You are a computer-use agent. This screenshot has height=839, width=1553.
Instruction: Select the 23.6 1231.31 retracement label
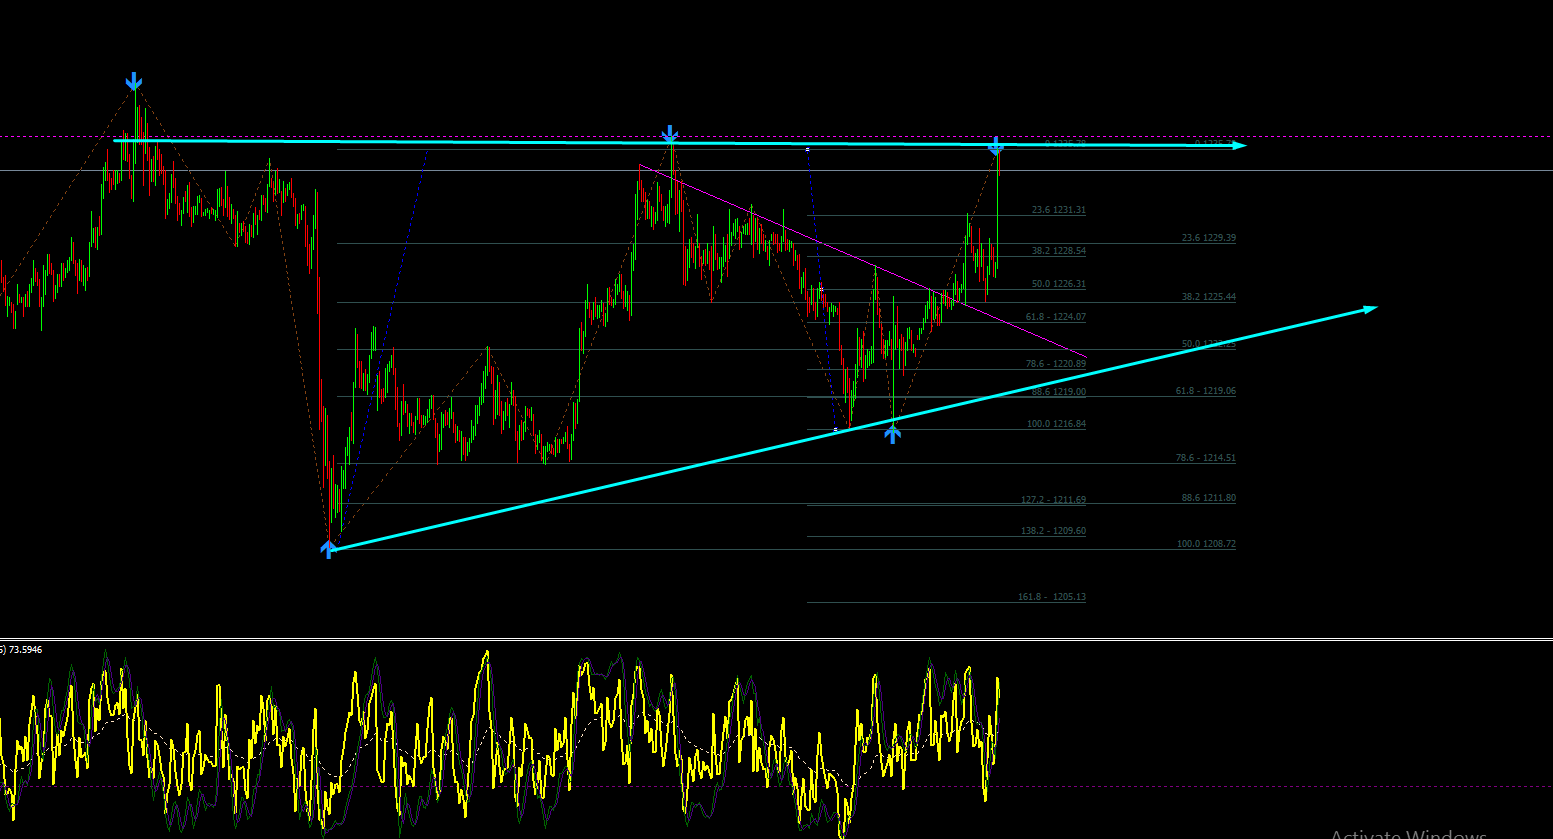click(x=1058, y=210)
